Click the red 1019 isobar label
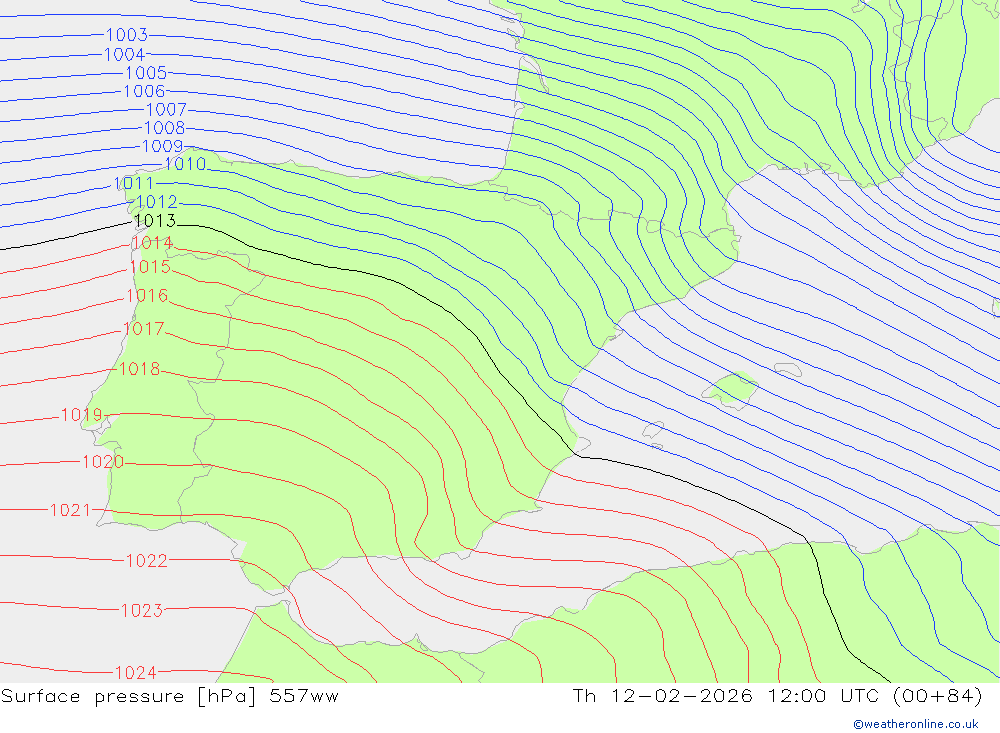This screenshot has height=733, width=1000. (x=82, y=415)
